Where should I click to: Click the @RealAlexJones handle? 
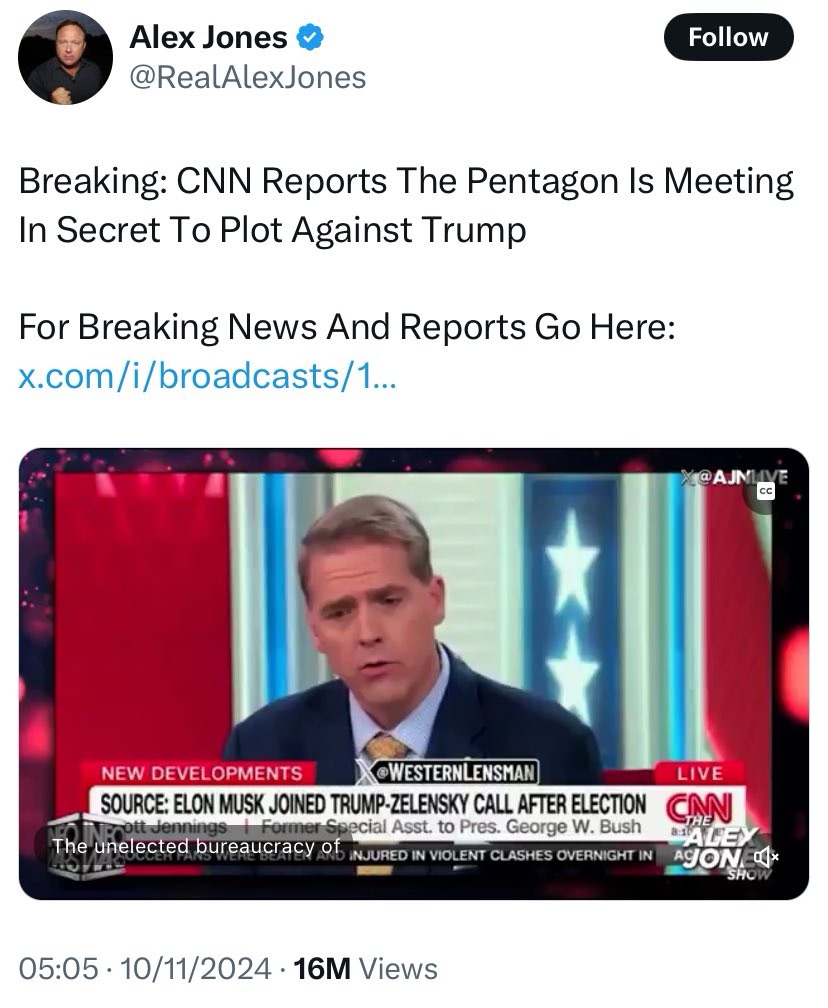point(248,78)
